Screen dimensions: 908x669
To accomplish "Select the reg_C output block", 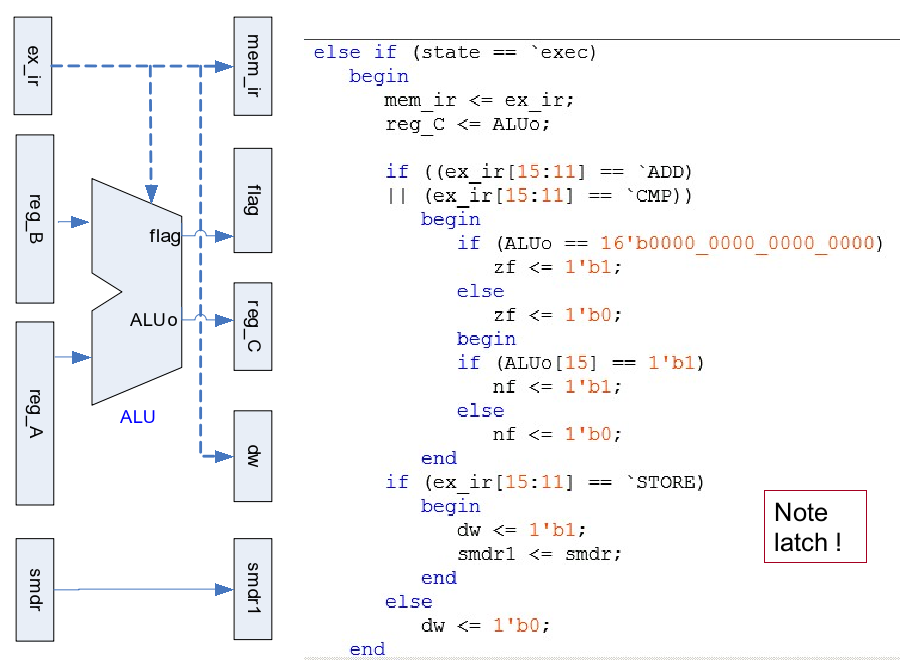I will [x=252, y=326].
